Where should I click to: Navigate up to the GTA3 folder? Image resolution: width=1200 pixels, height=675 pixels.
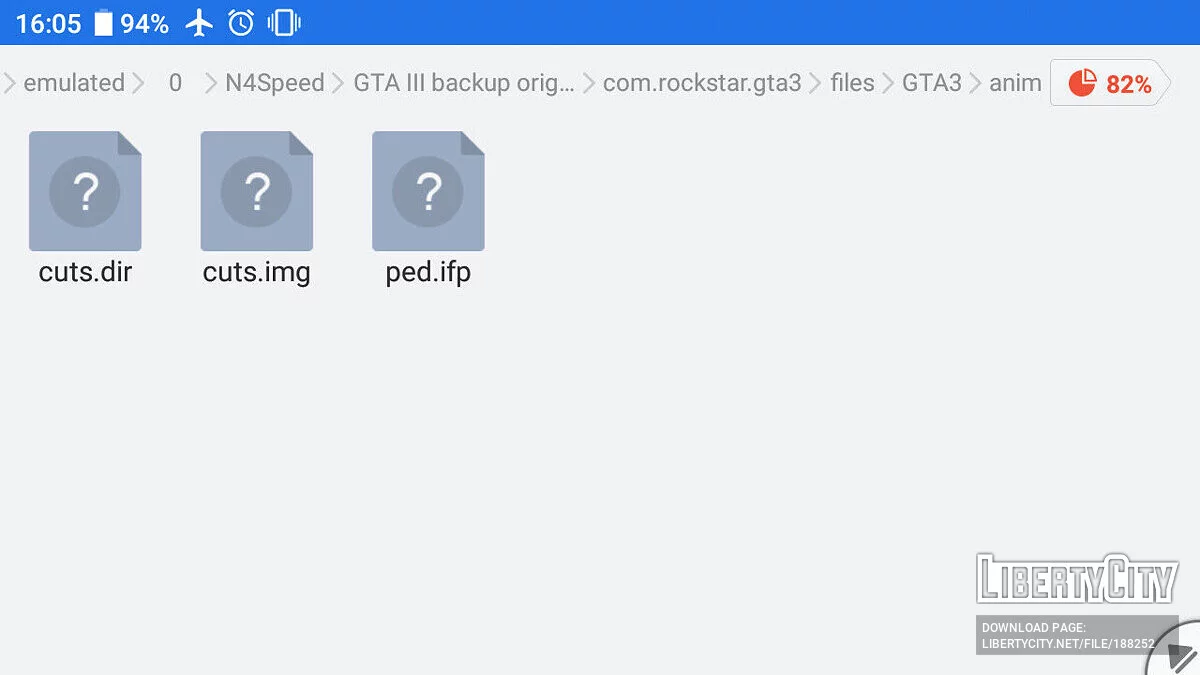click(x=931, y=83)
